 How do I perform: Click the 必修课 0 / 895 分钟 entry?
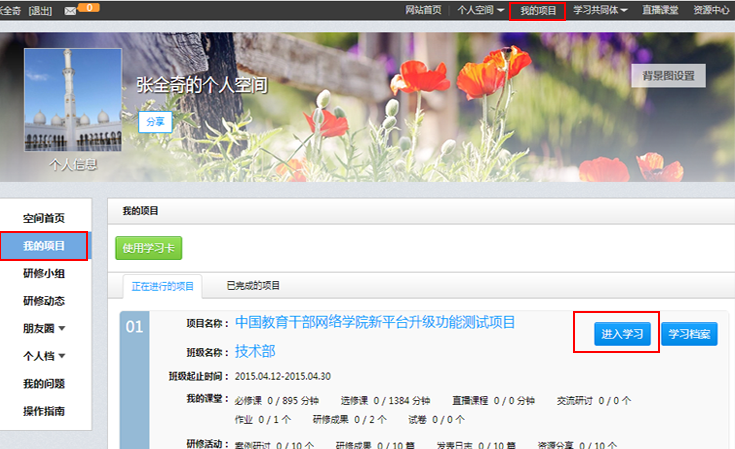(277, 401)
